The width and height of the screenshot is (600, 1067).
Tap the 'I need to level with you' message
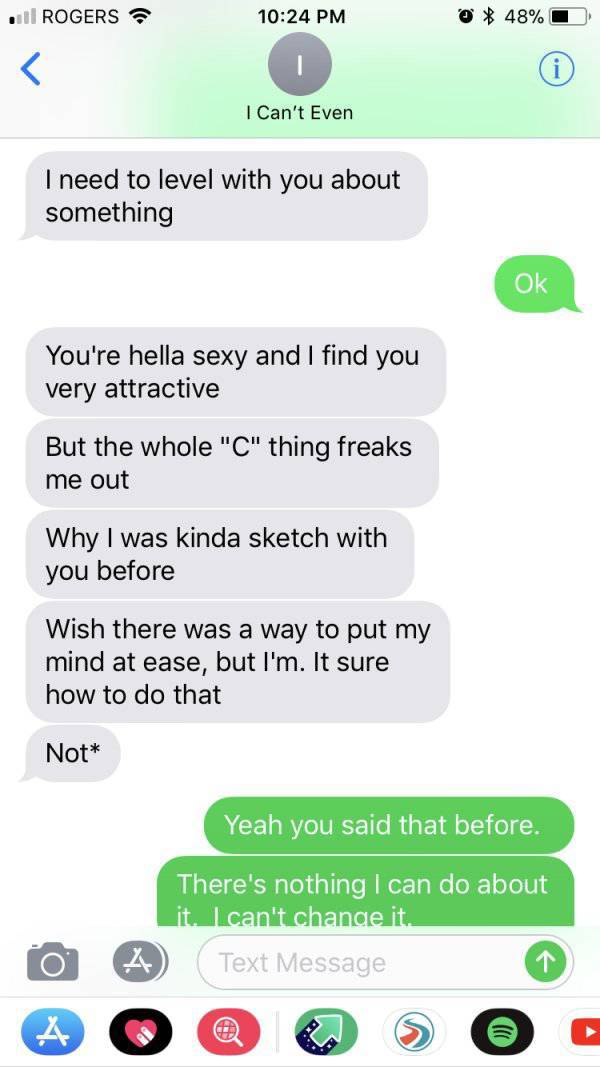coord(224,196)
